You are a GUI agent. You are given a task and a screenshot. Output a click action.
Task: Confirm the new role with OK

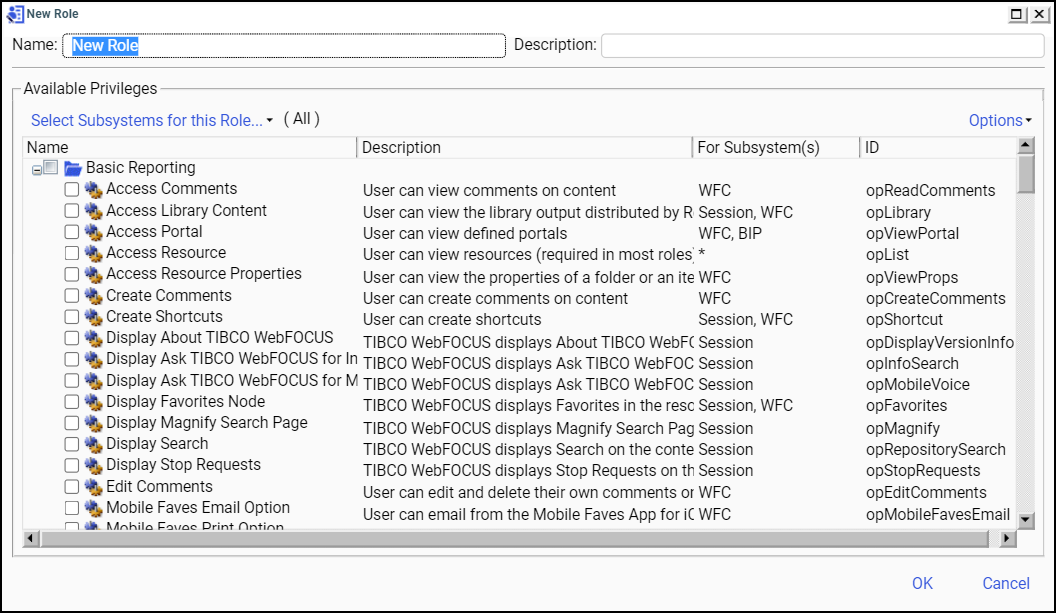(x=922, y=583)
